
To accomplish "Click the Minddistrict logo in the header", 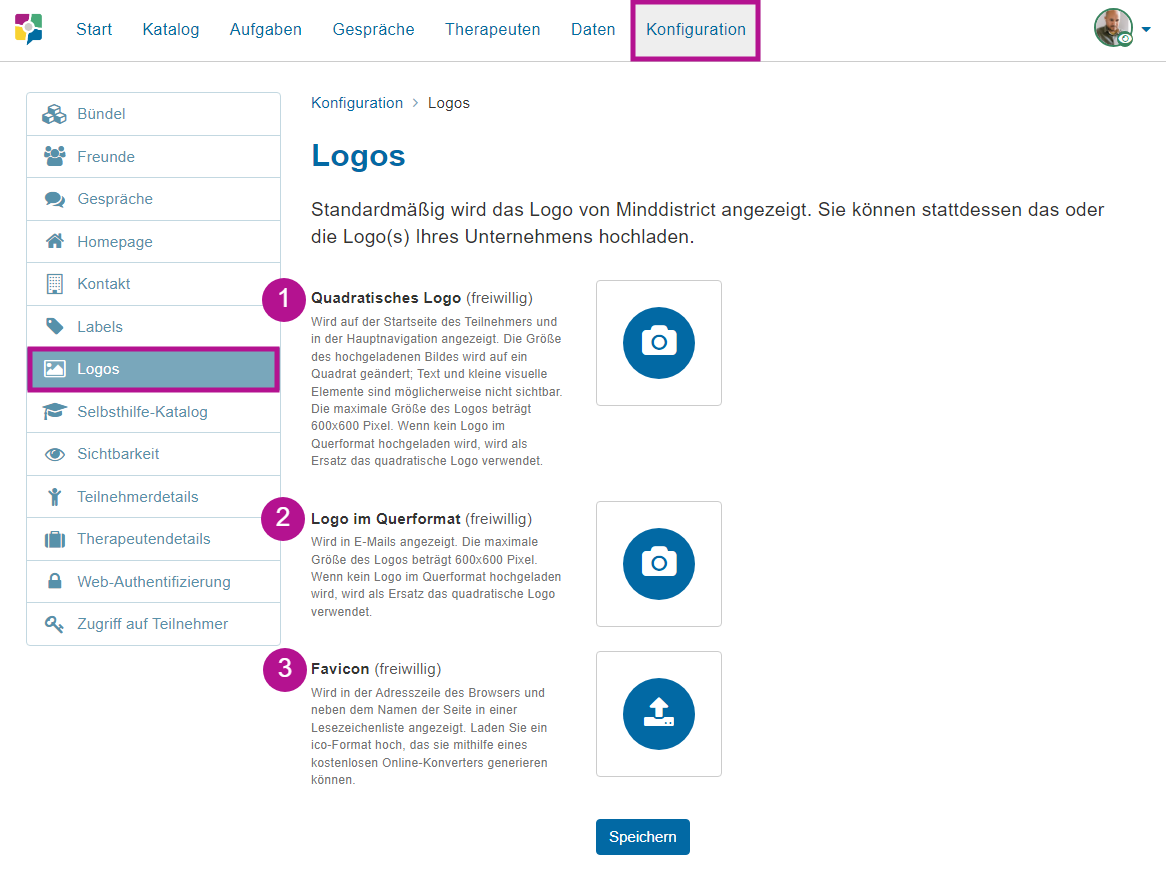I will [x=29, y=29].
